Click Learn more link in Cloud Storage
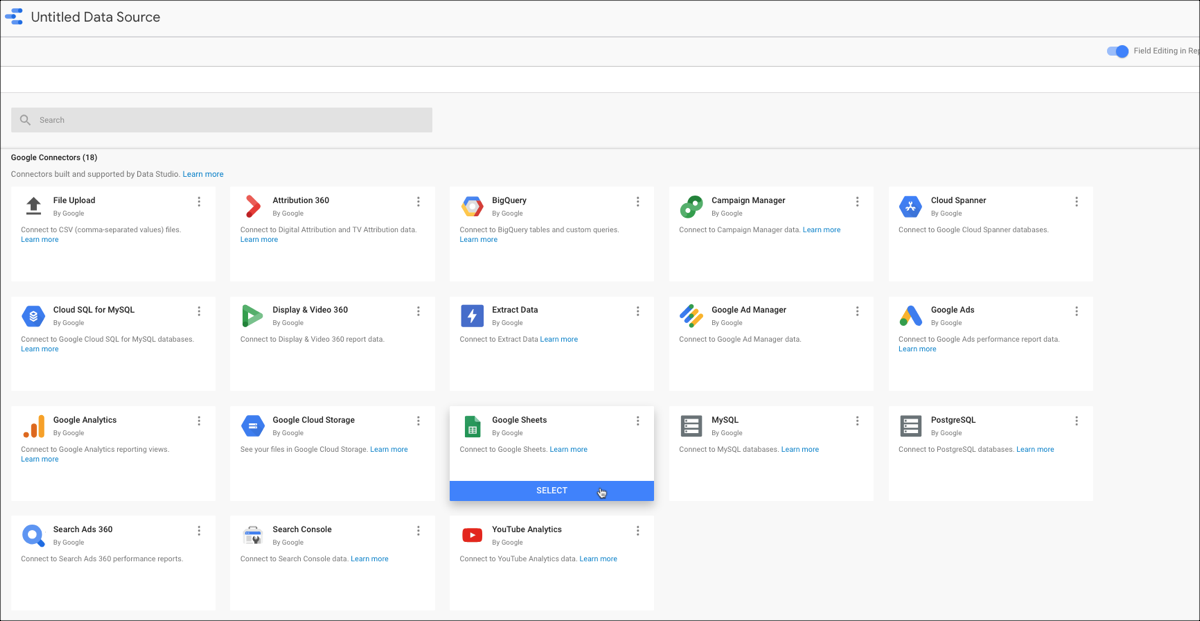 pos(389,450)
